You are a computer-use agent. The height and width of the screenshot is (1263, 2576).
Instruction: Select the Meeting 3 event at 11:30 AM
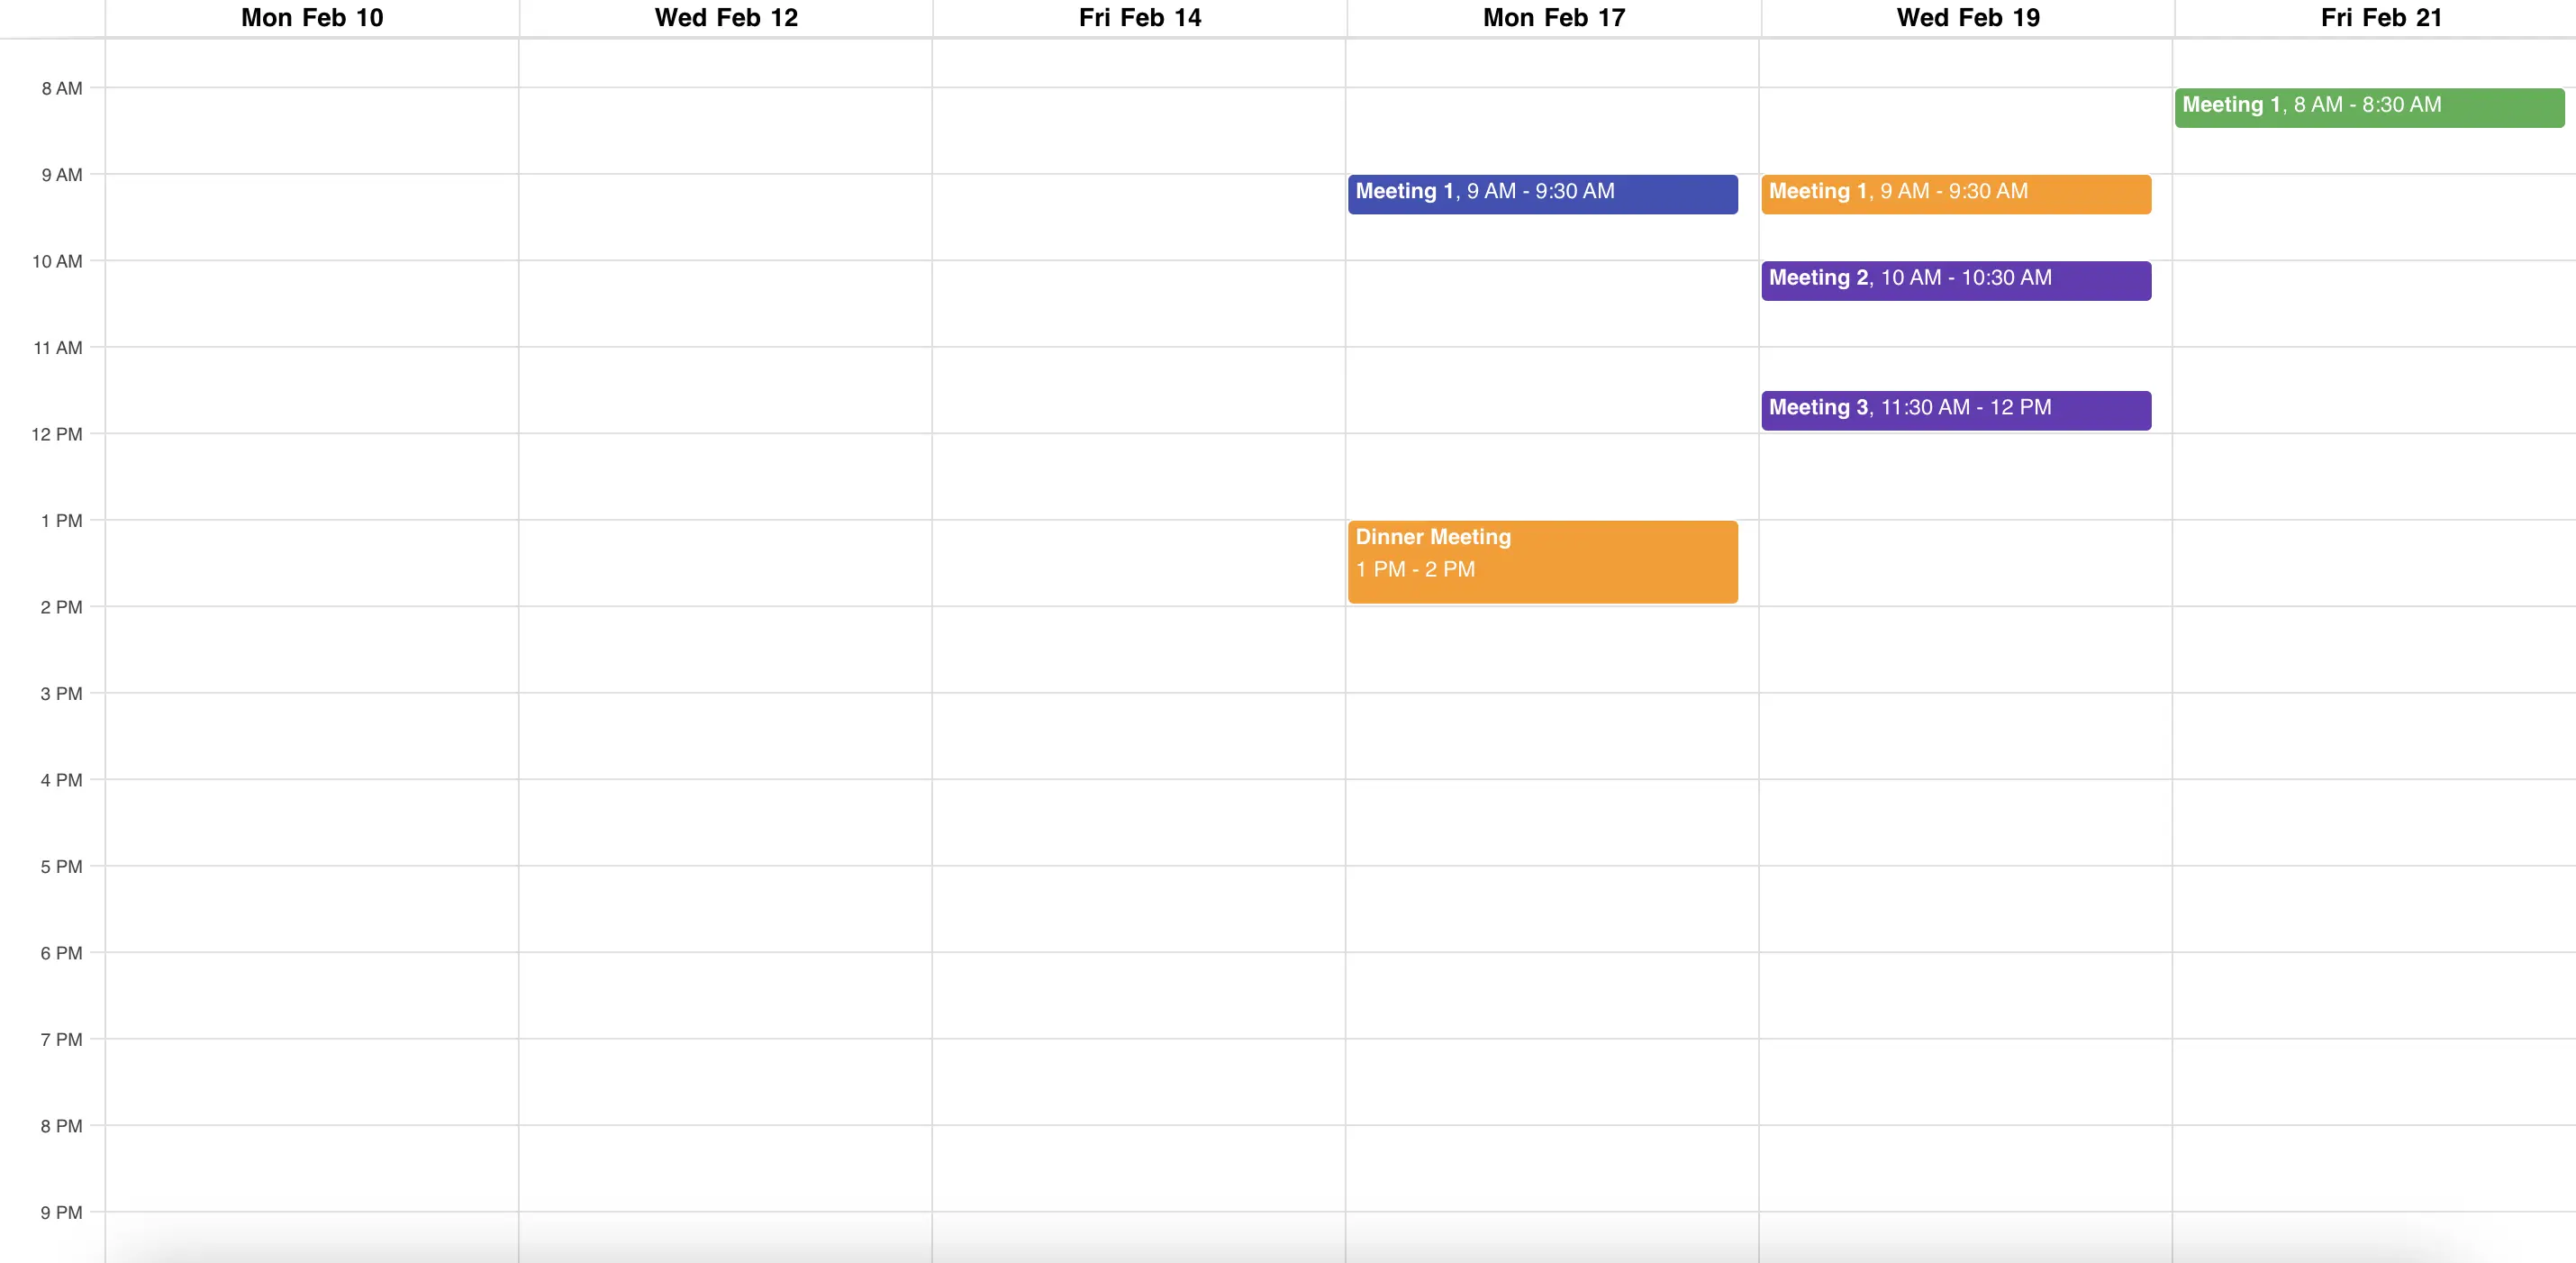(x=1955, y=409)
